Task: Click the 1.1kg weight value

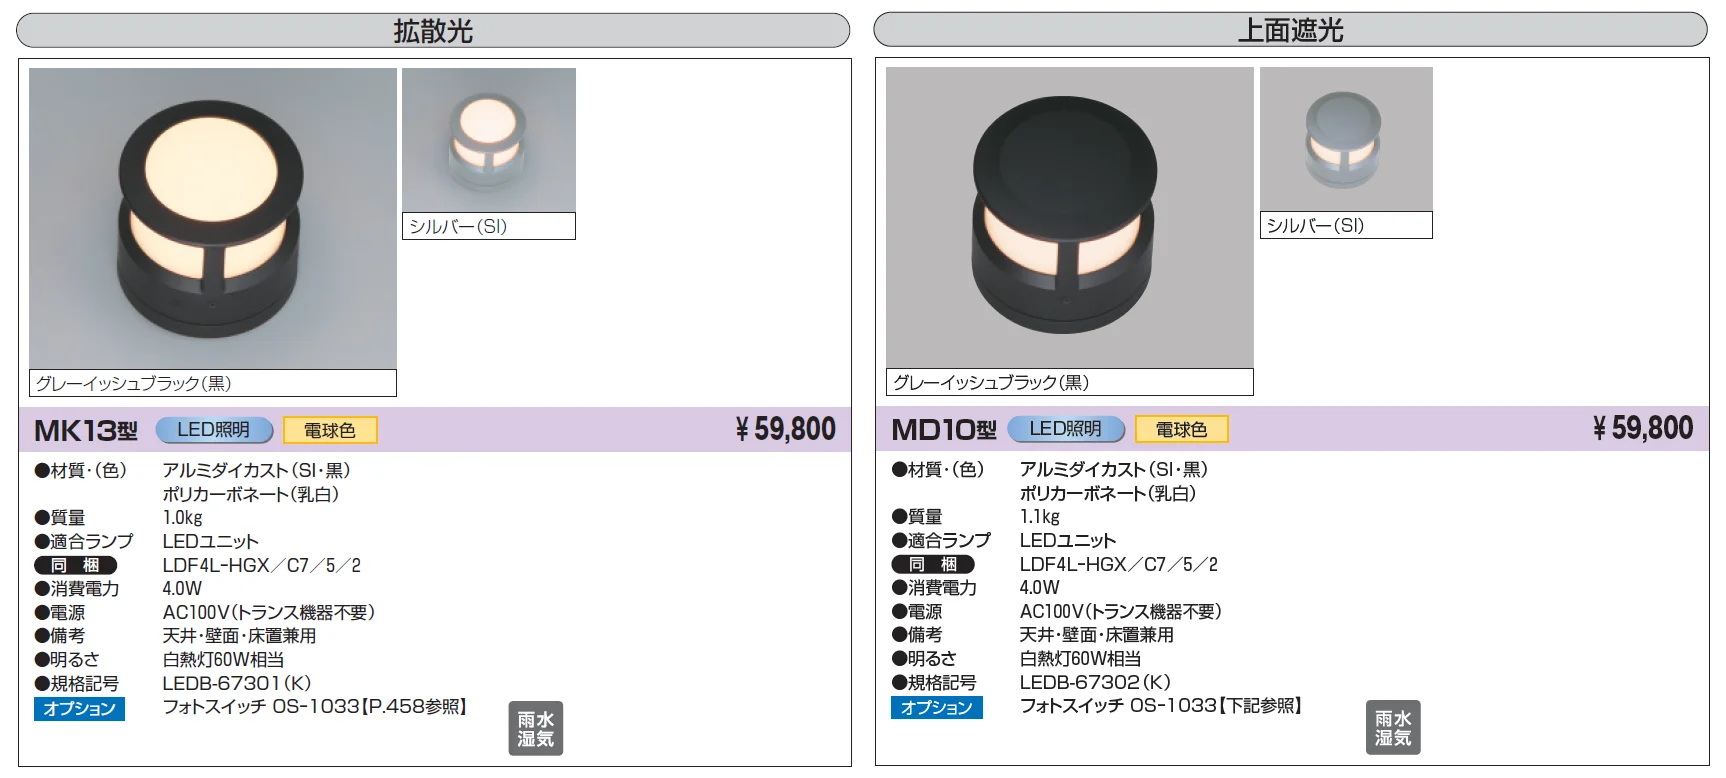Action: (1040, 516)
